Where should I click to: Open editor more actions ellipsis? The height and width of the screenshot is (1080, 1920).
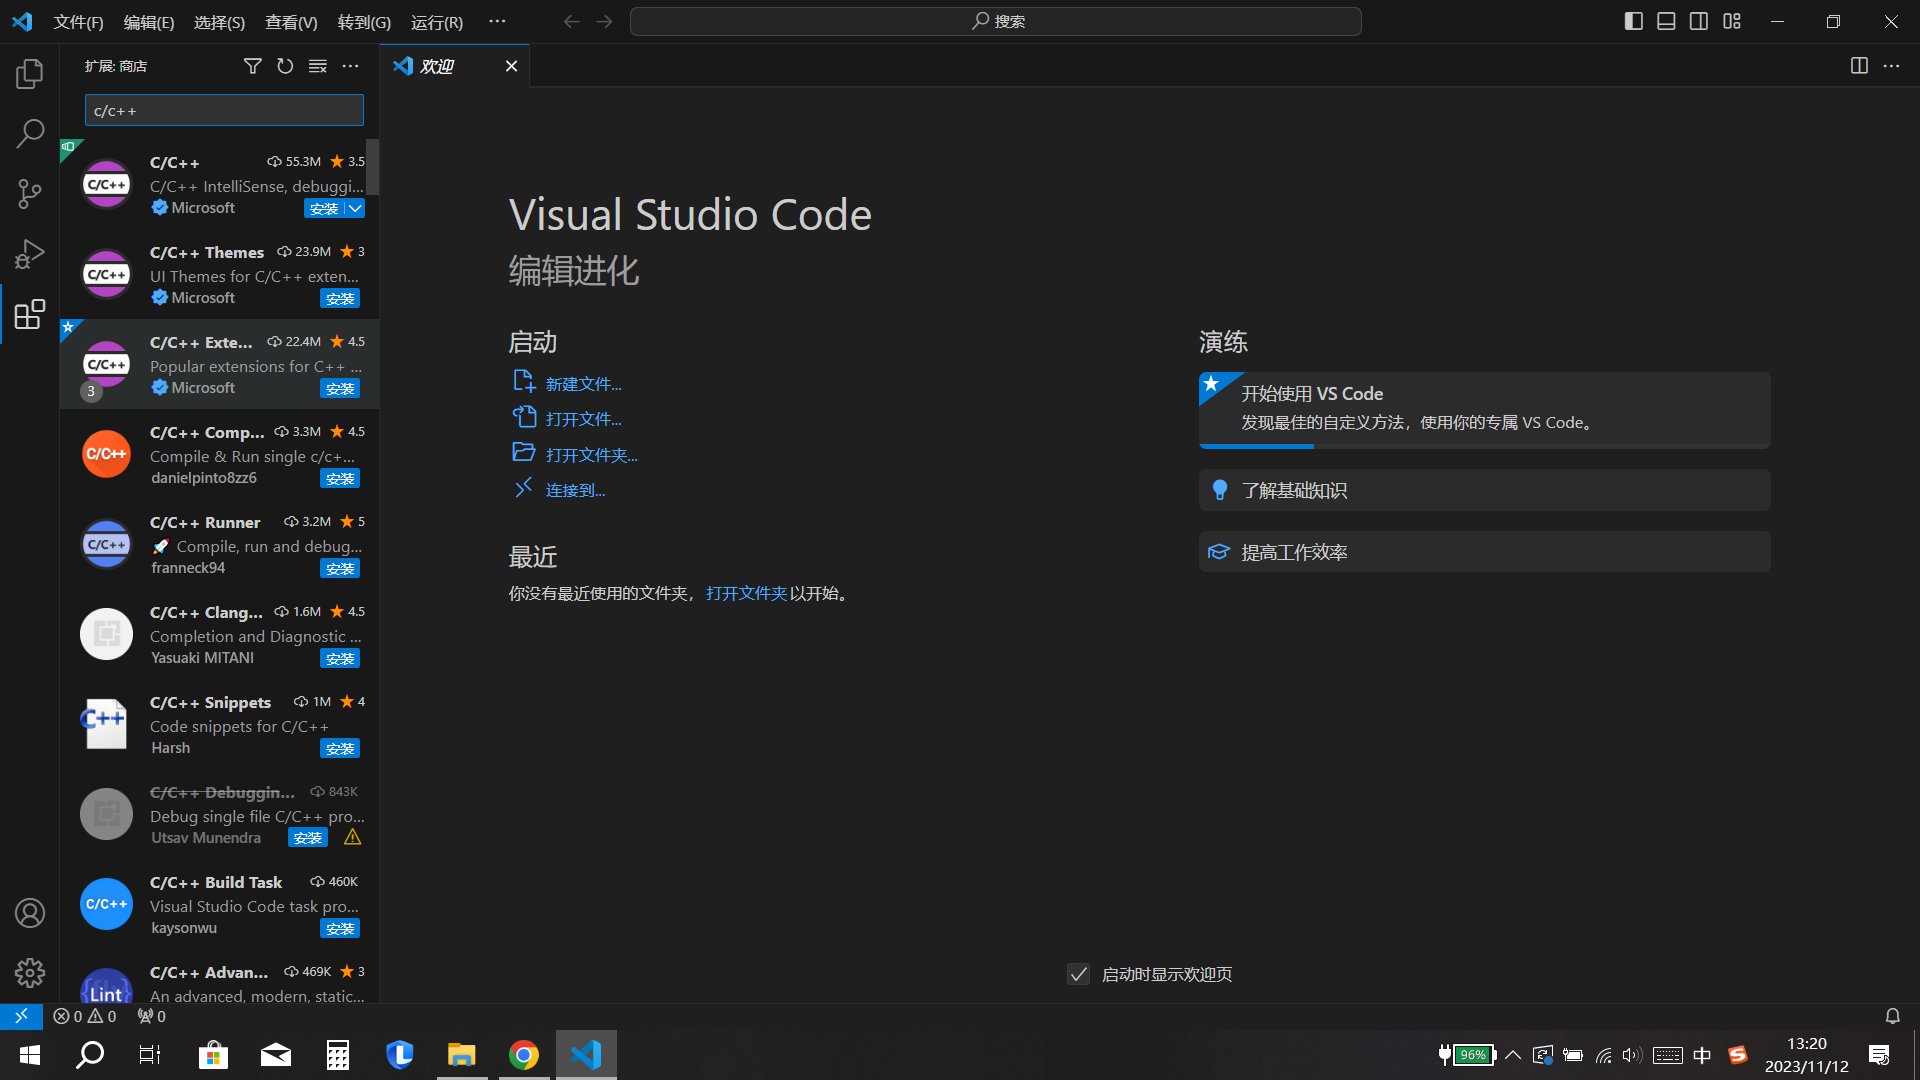pos(1891,66)
